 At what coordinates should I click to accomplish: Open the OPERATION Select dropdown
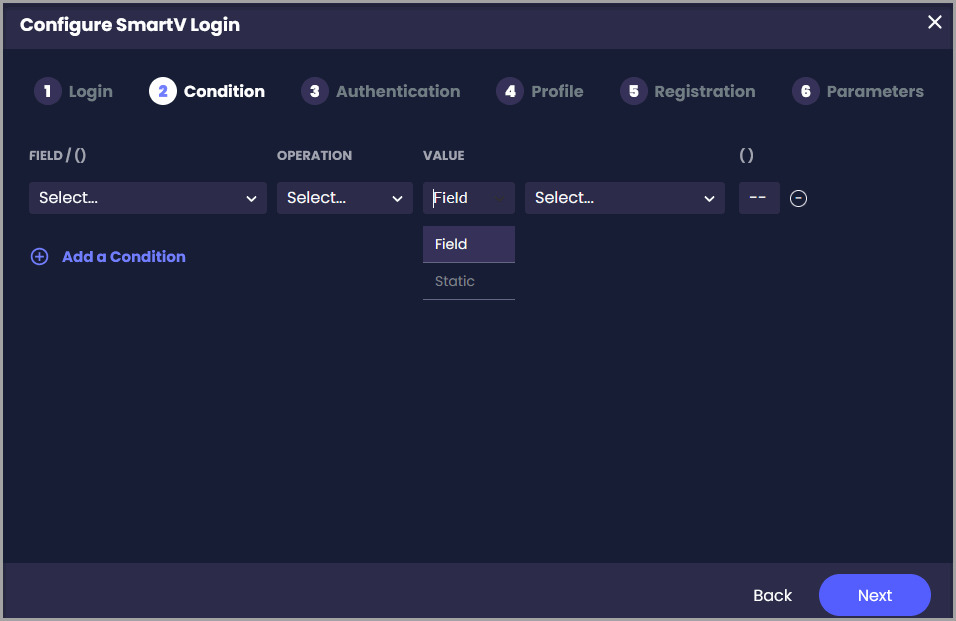pos(344,198)
